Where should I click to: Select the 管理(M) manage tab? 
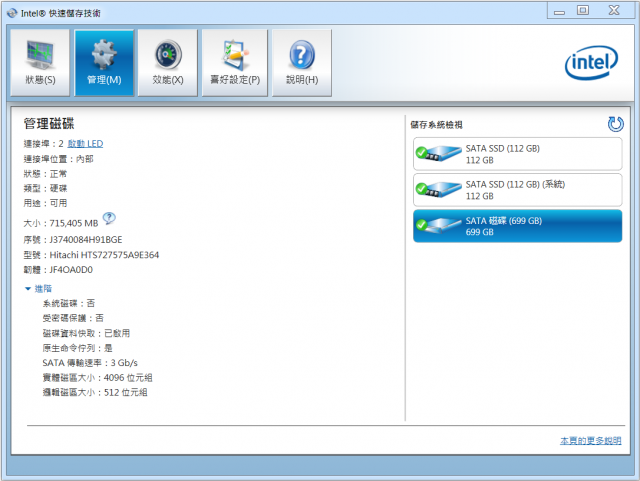point(104,63)
